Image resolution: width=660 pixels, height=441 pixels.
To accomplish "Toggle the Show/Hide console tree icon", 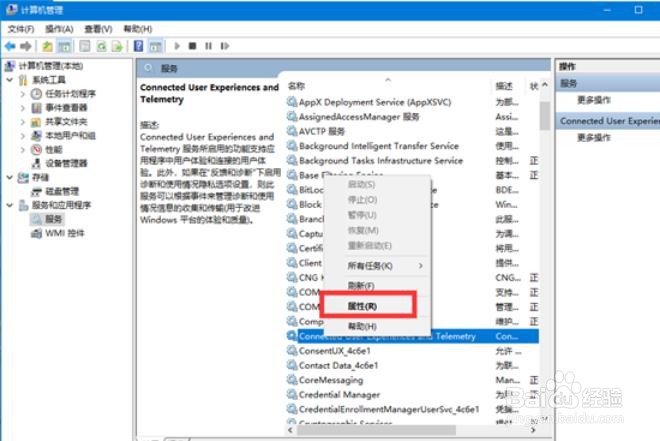I will click(64, 46).
